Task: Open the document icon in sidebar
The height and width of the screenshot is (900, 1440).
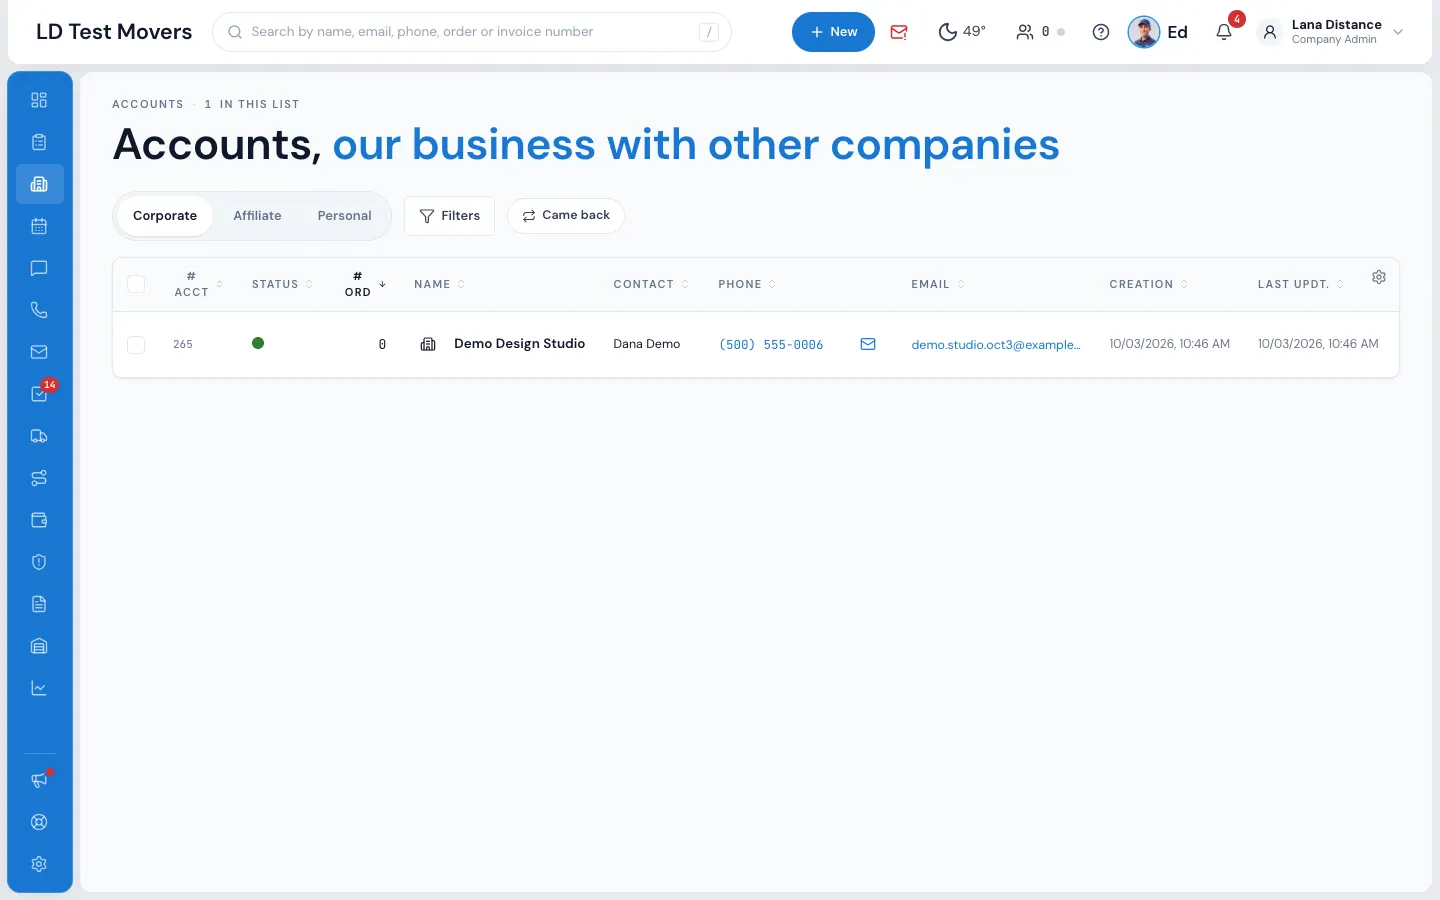Action: (x=39, y=604)
